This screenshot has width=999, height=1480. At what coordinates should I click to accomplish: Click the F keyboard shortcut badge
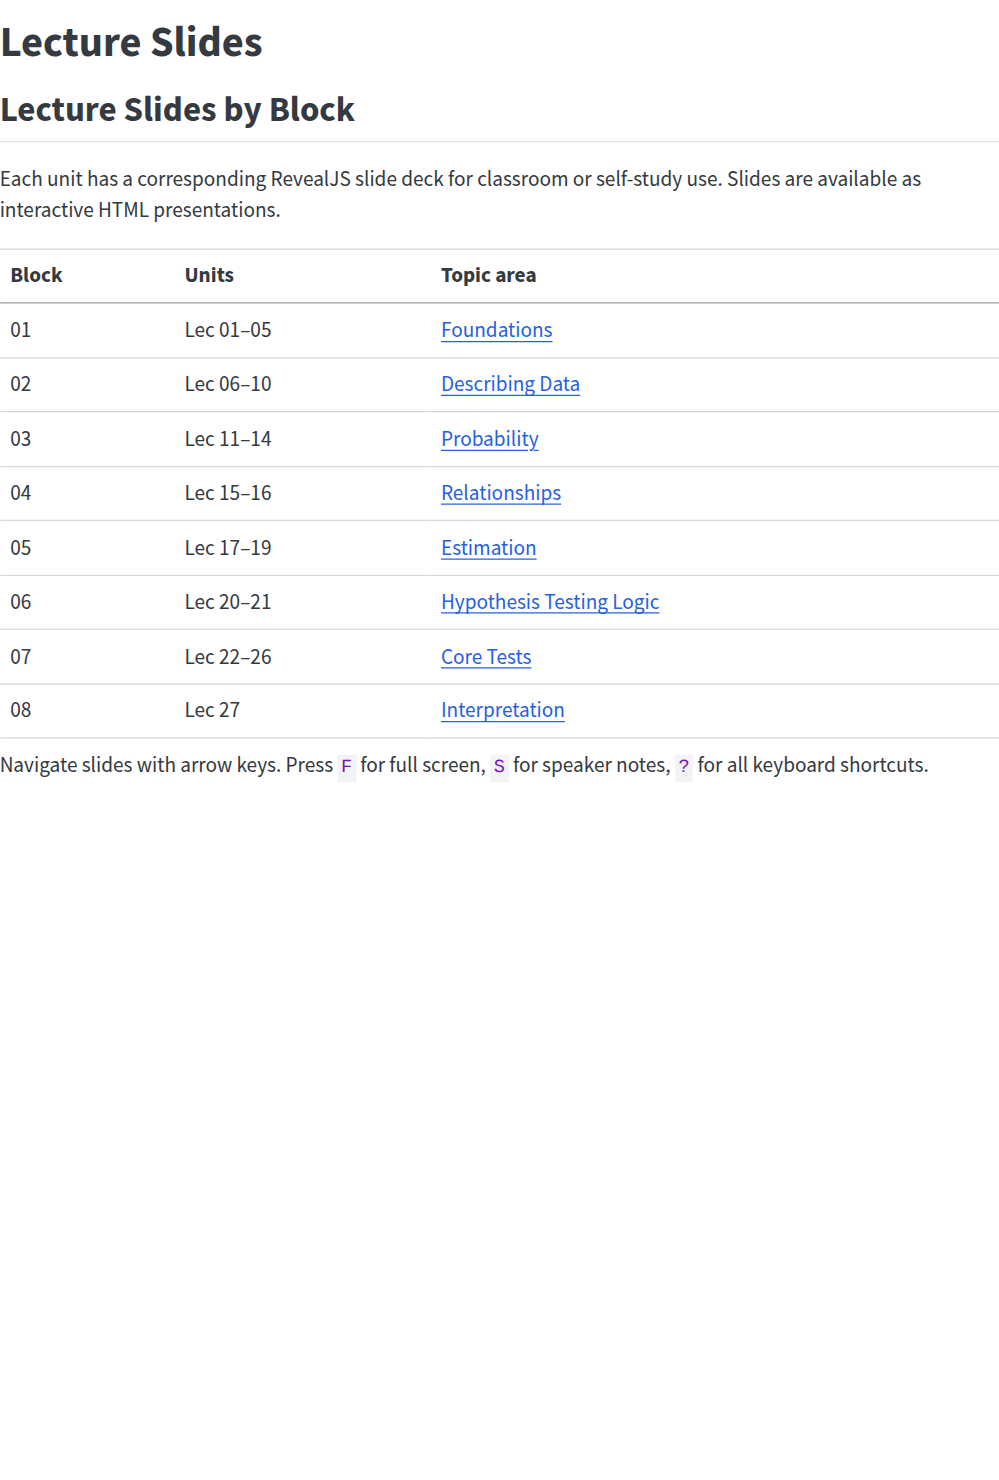(346, 766)
